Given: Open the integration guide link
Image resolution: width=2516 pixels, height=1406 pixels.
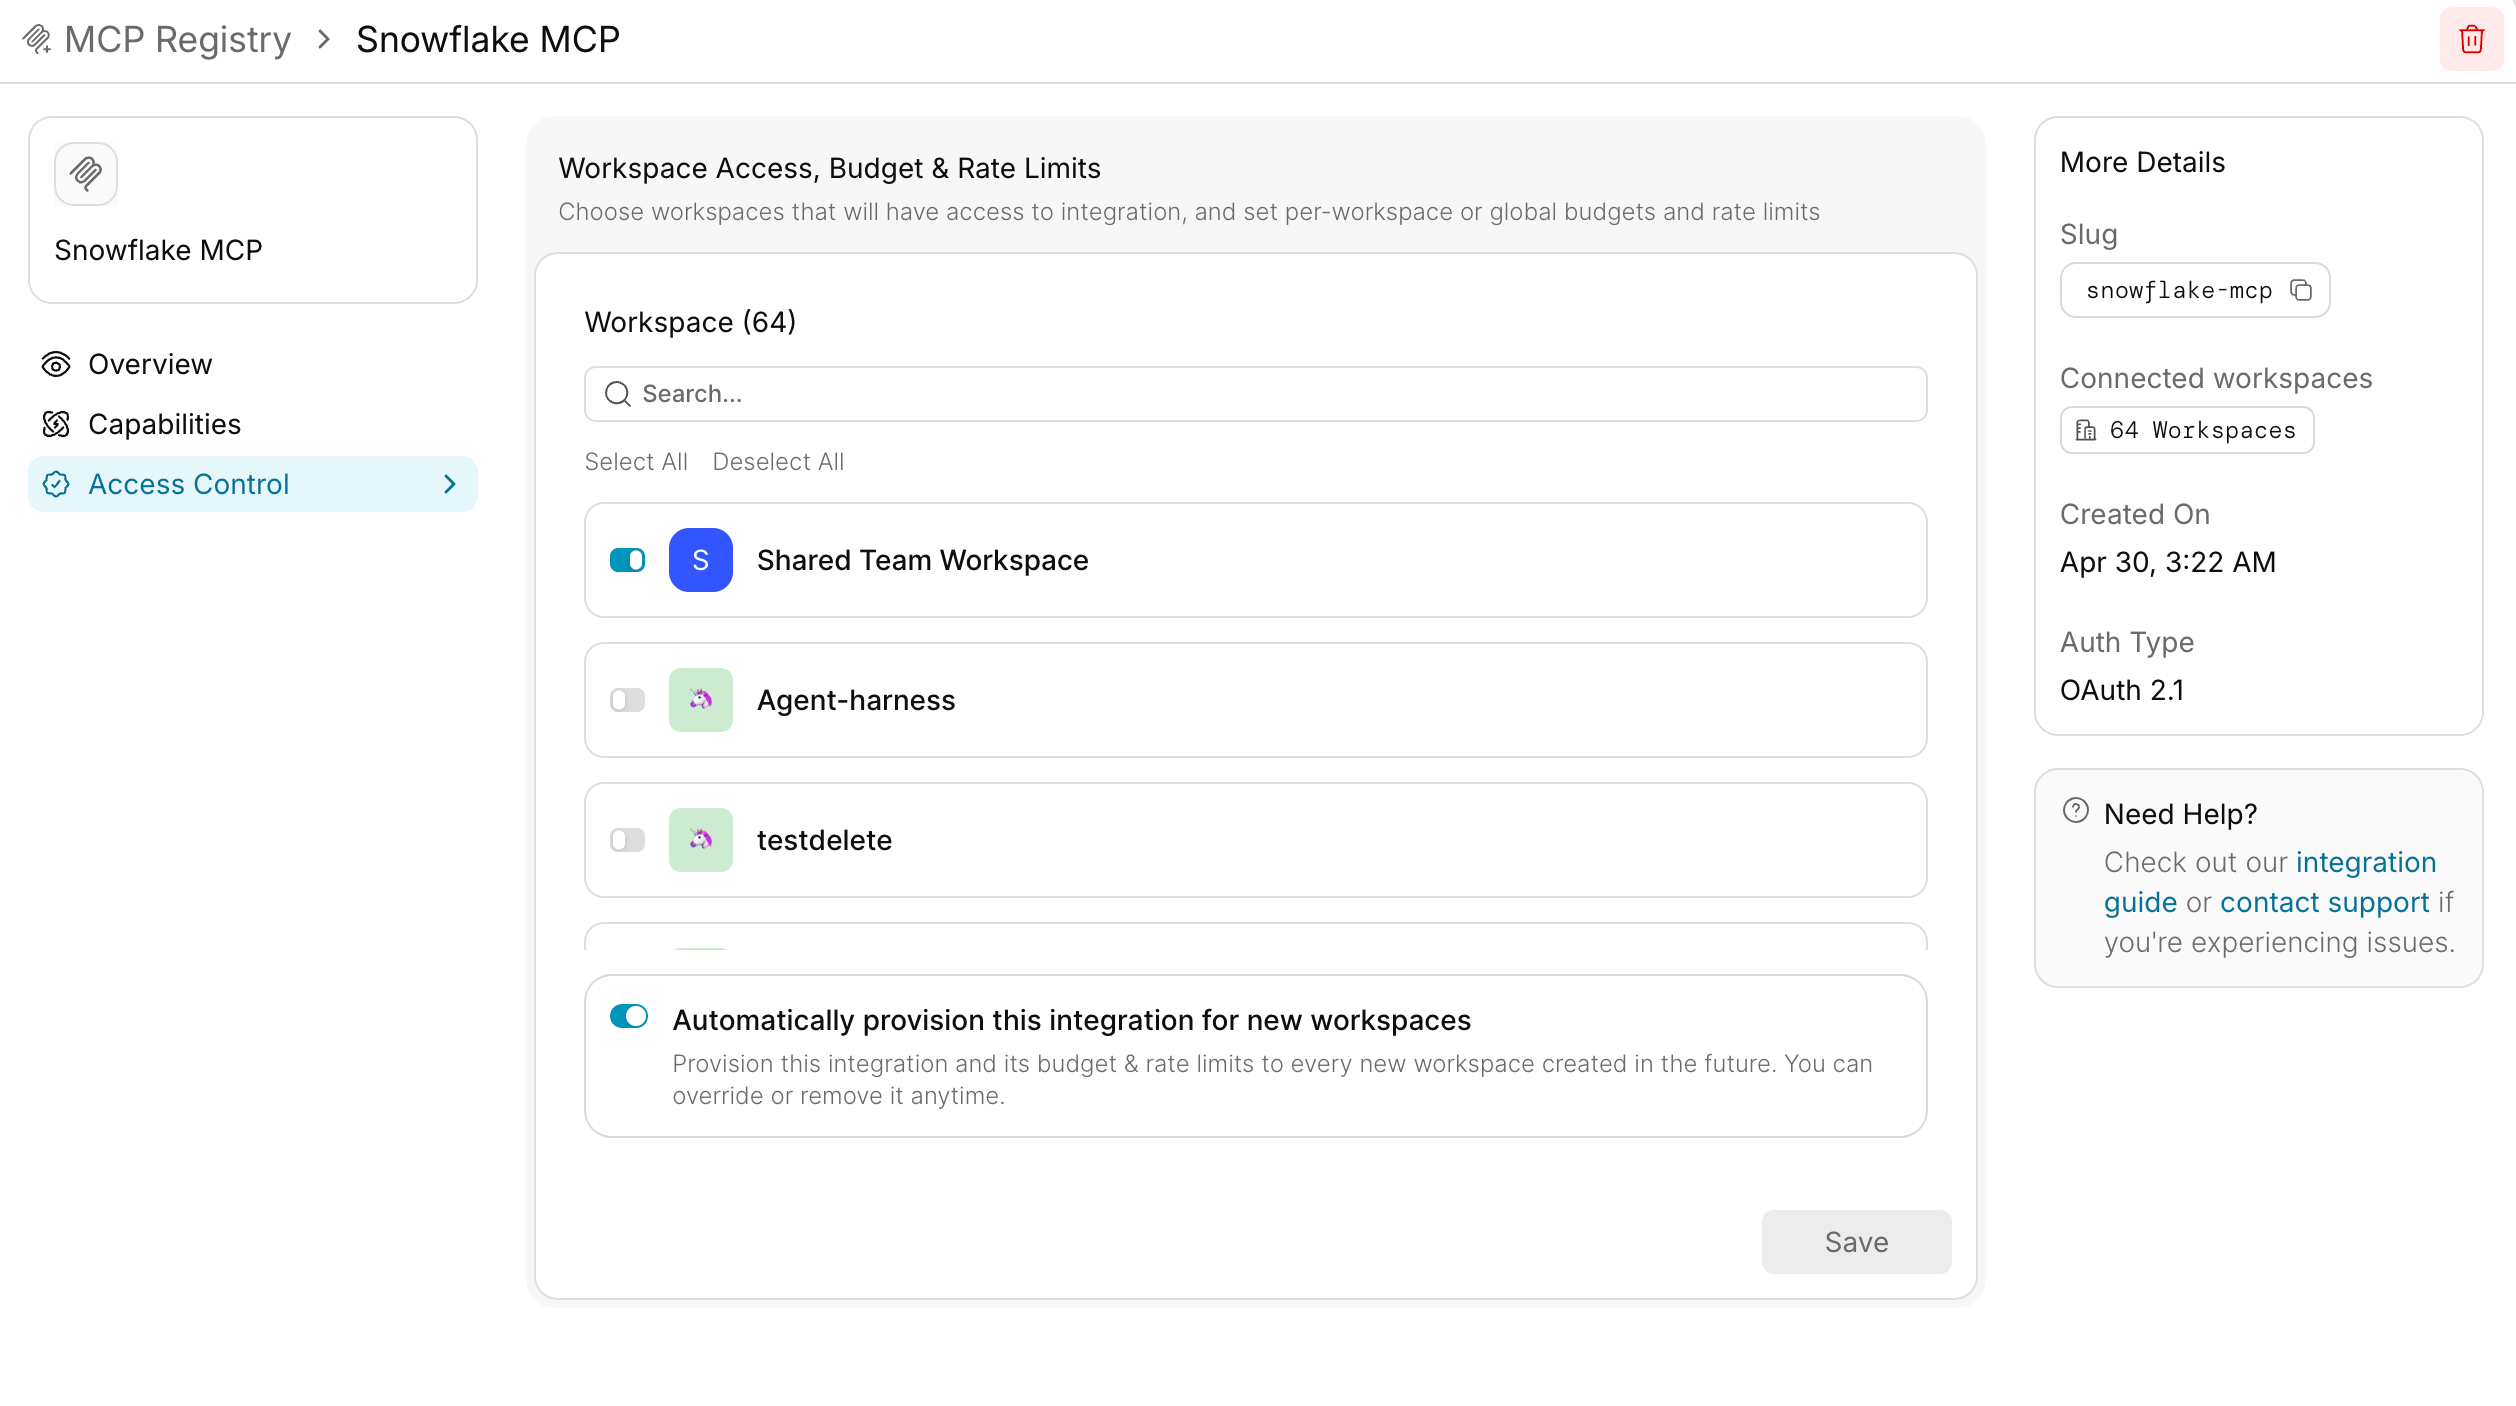Looking at the screenshot, I should click(2270, 882).
